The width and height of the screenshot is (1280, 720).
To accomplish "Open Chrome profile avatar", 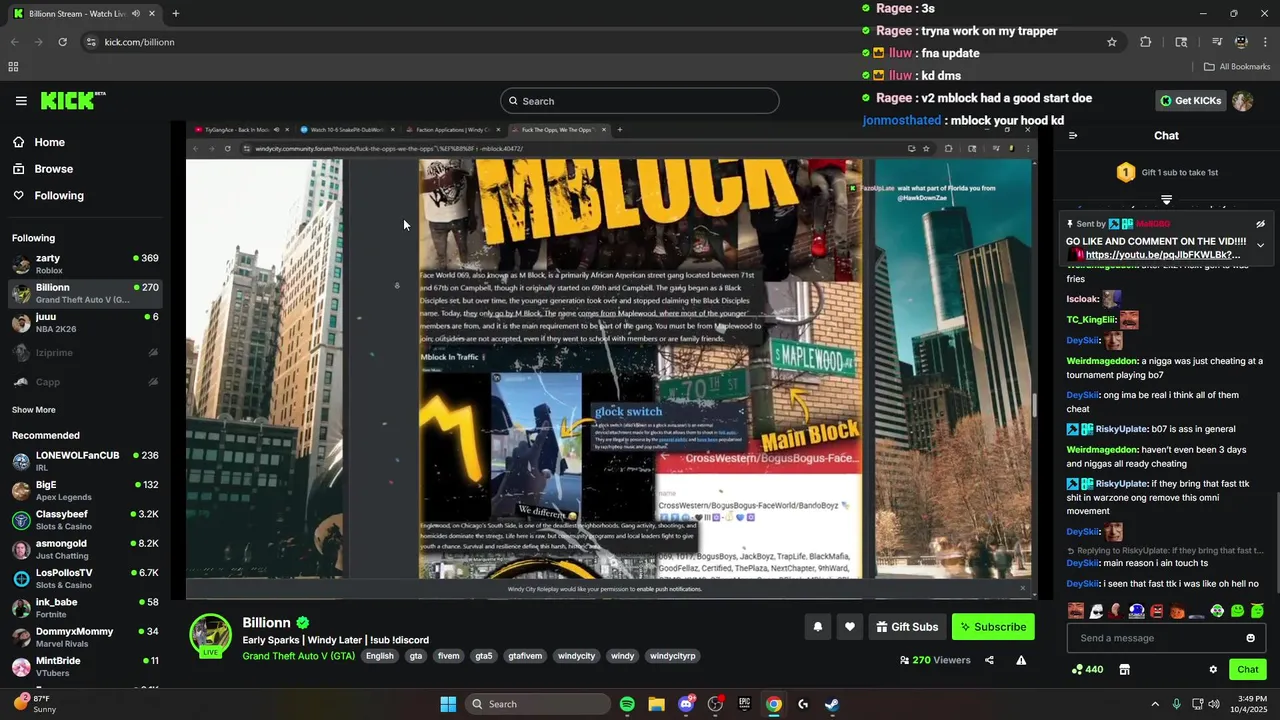I will pyautogui.click(x=1241, y=42).
